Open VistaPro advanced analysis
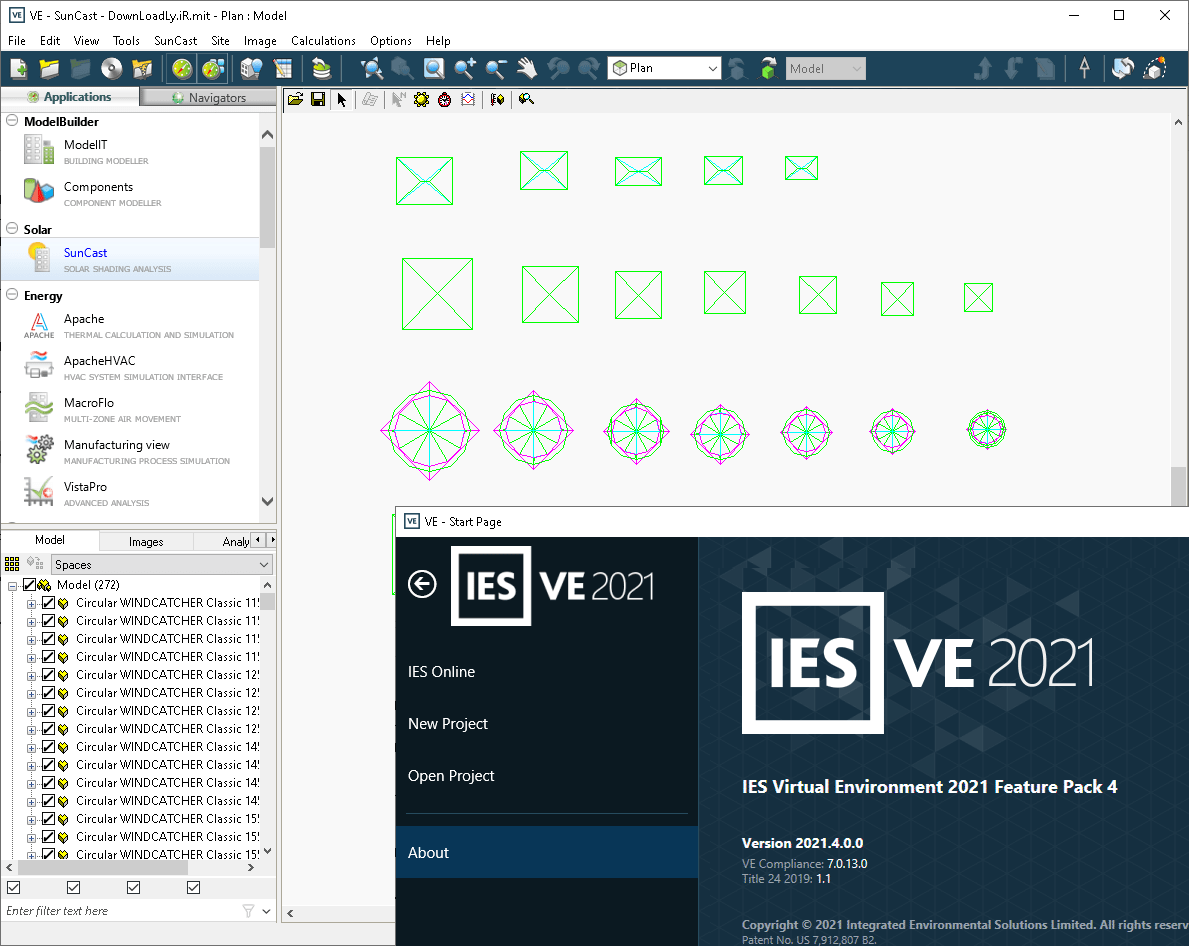 click(129, 493)
